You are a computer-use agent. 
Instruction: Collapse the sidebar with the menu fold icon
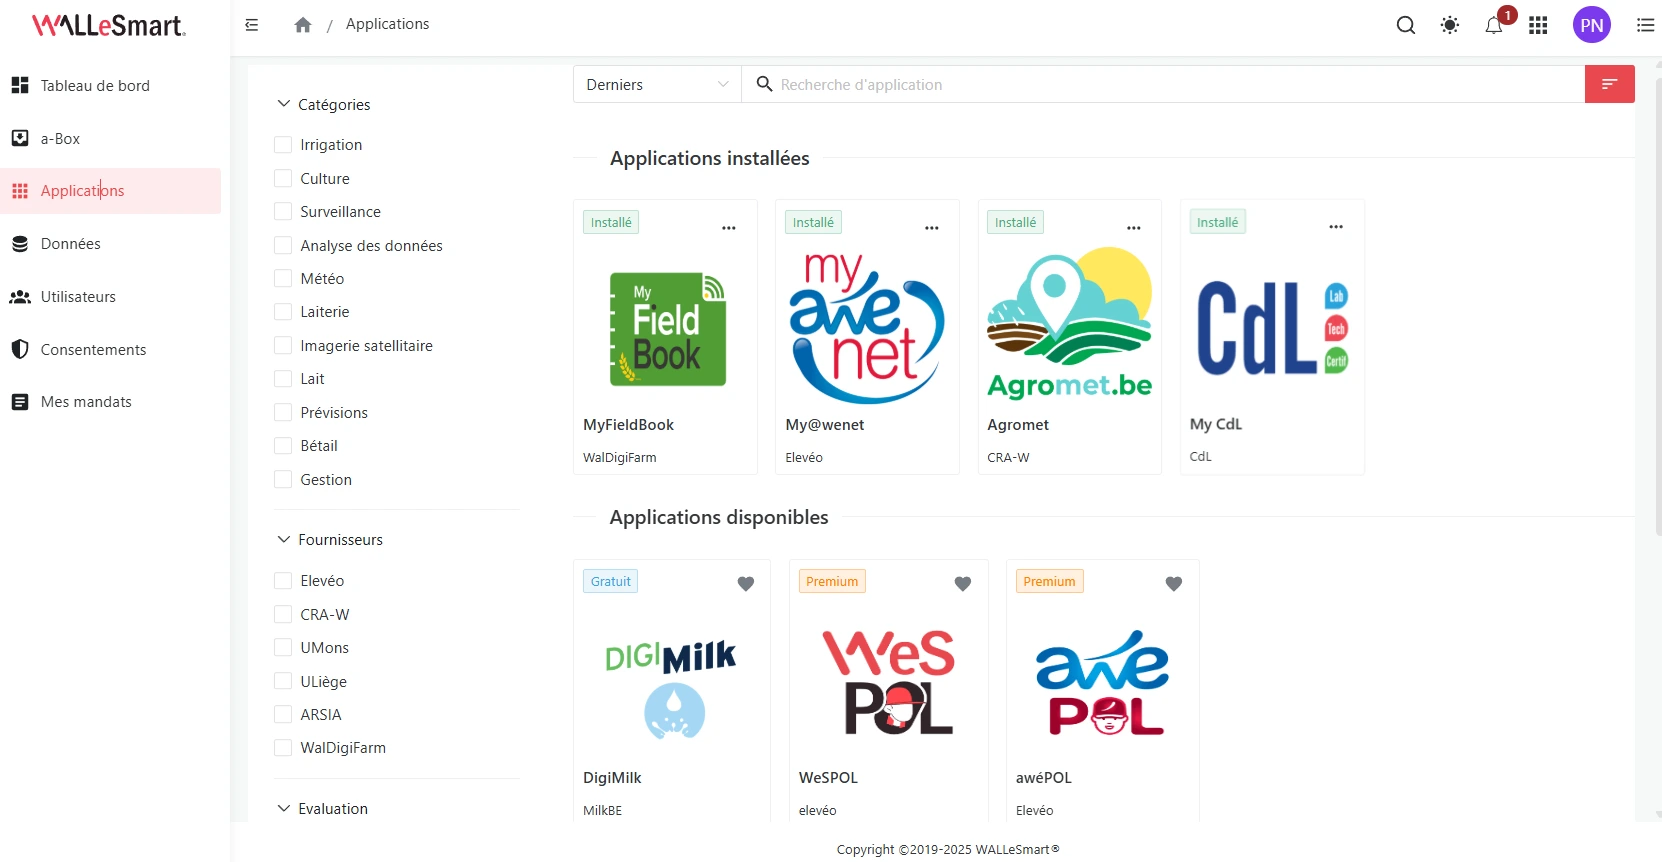252,25
